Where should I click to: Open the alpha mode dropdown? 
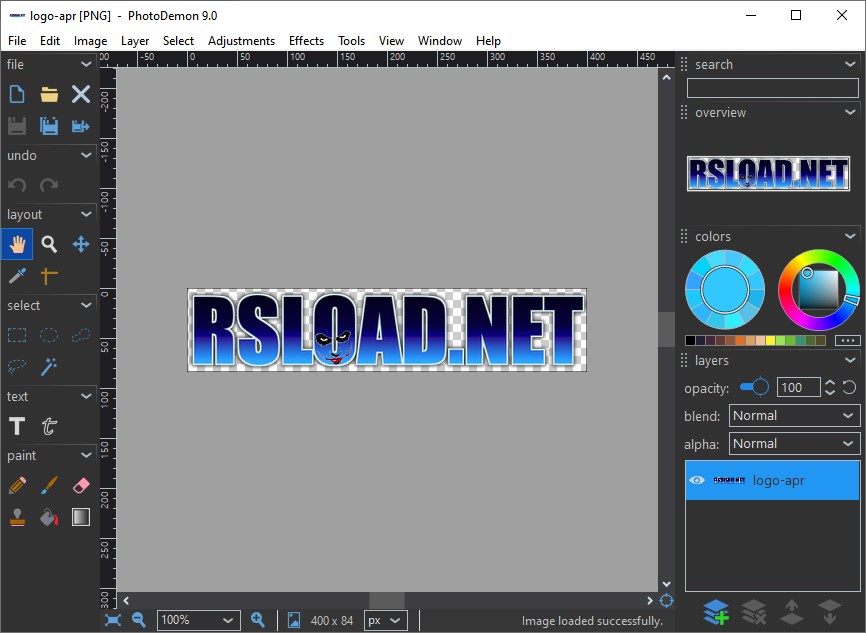(x=794, y=444)
